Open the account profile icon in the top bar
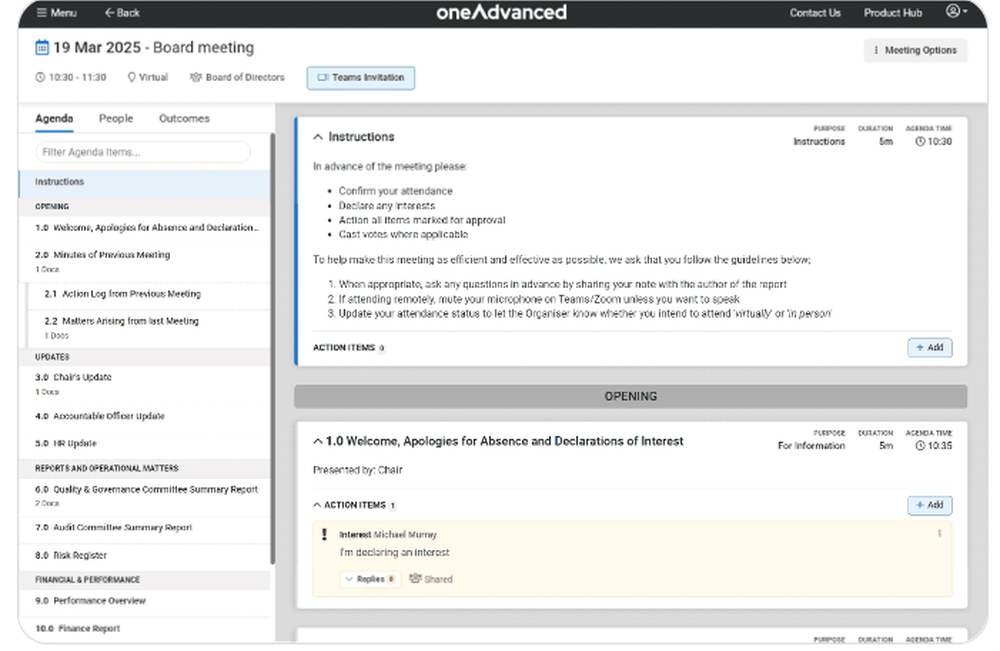The height and width of the screenshot is (651, 1000). coord(952,13)
